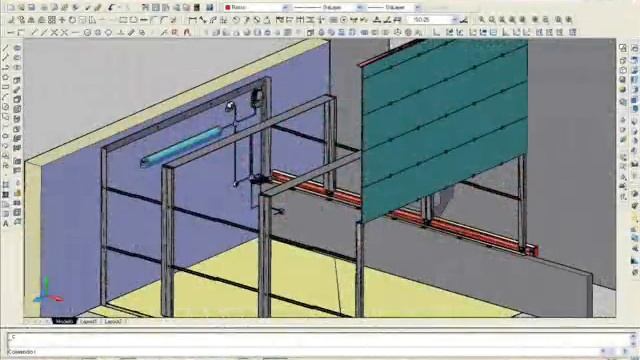Switch to the Layout2 tab

pos(113,322)
